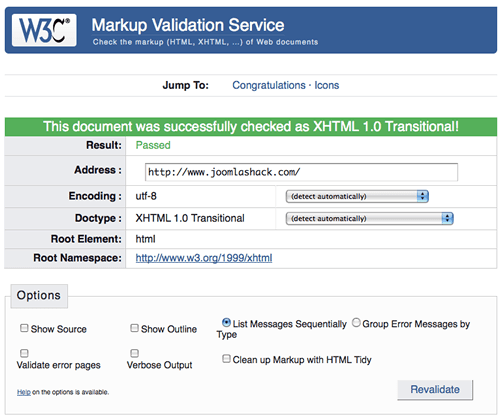
Task: Select List Messages Sequentially radio button
Action: point(226,323)
